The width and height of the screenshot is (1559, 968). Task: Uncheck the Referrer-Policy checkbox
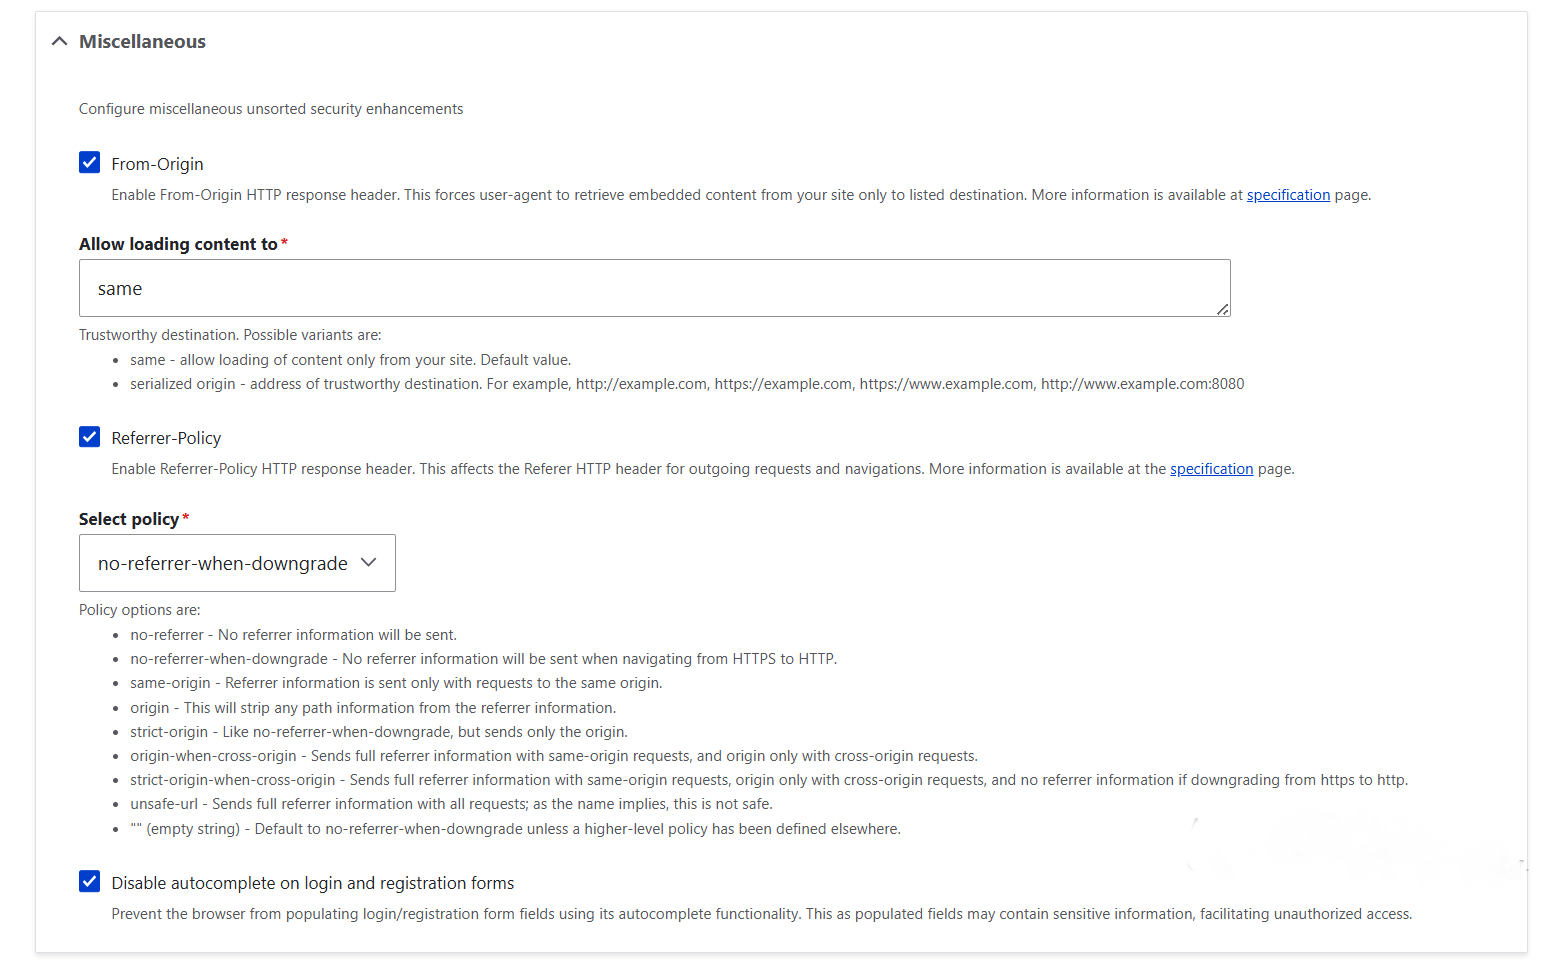90,437
